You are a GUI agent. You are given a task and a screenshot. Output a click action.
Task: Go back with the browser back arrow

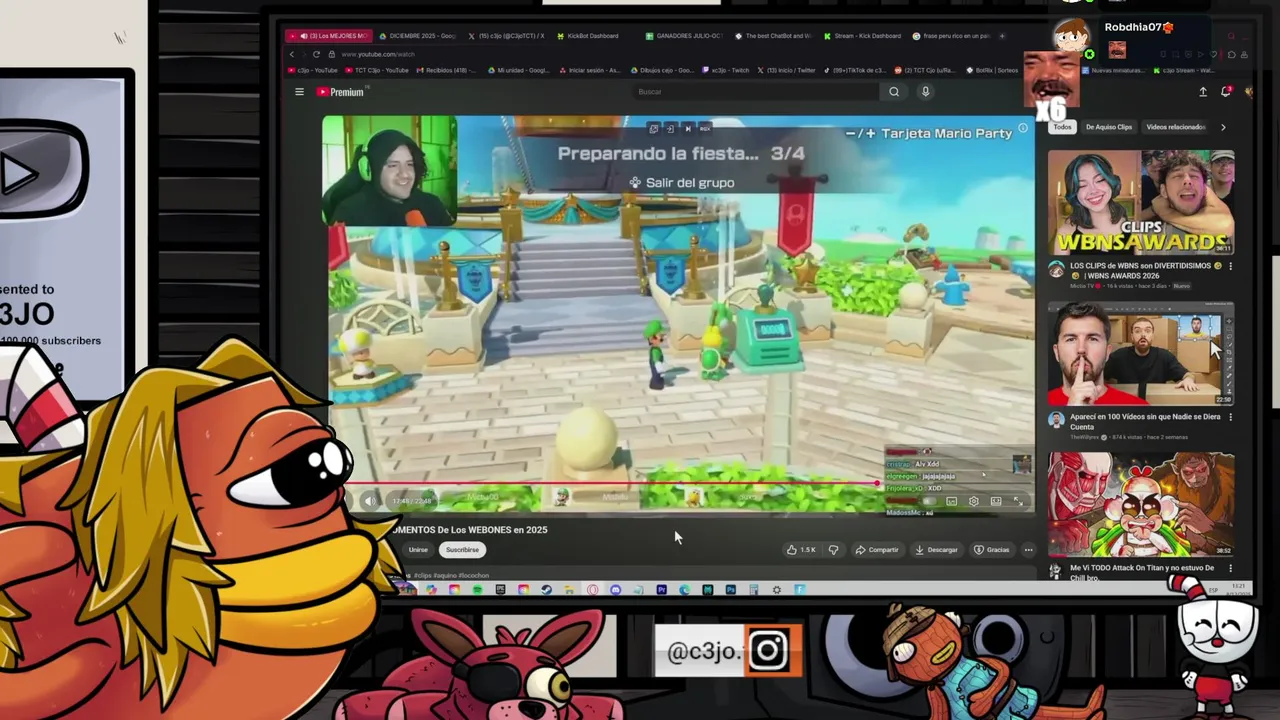tap(292, 54)
